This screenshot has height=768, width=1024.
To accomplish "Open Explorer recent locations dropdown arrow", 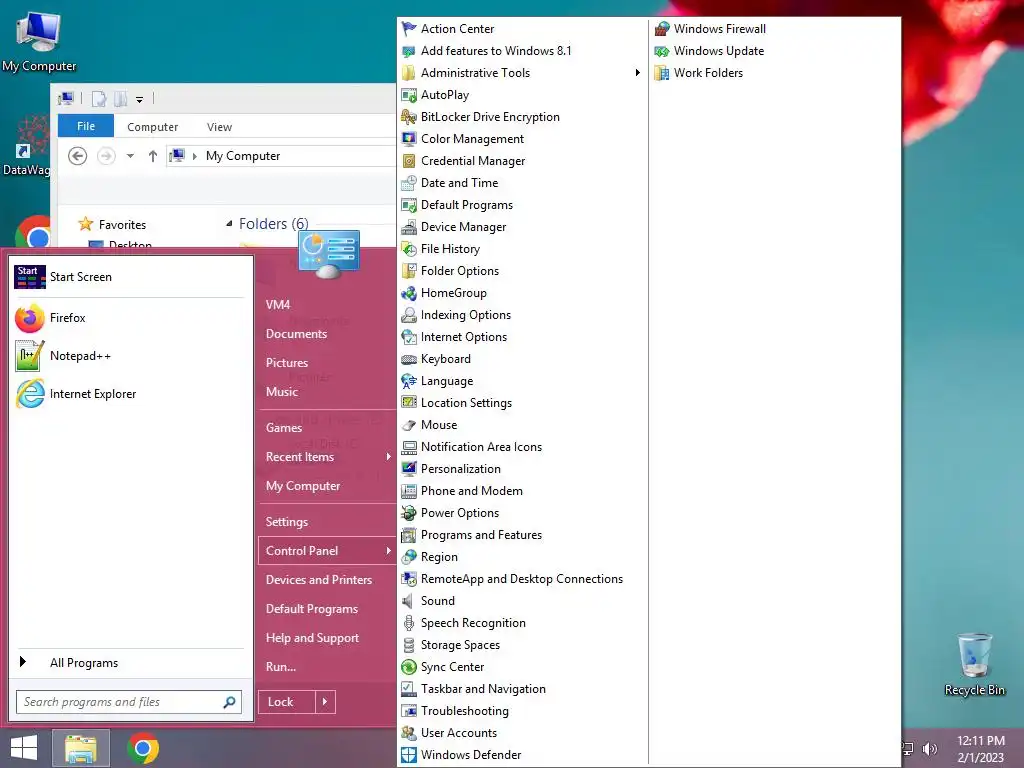I will coord(131,156).
